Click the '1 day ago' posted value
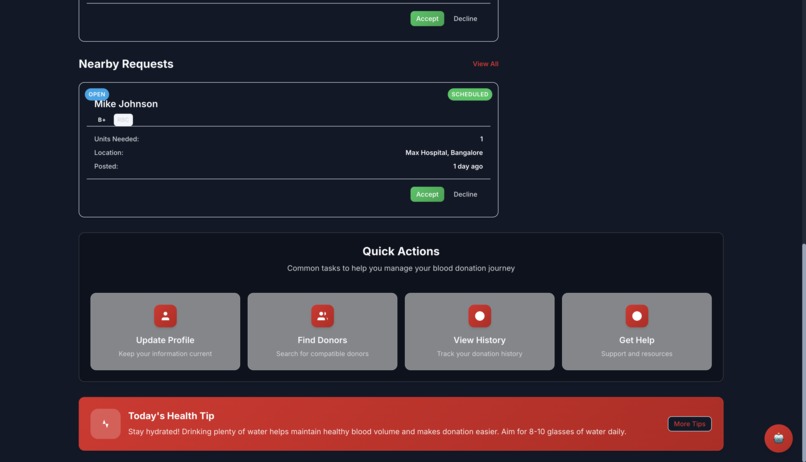Viewport: 806px width, 462px height. tap(468, 167)
